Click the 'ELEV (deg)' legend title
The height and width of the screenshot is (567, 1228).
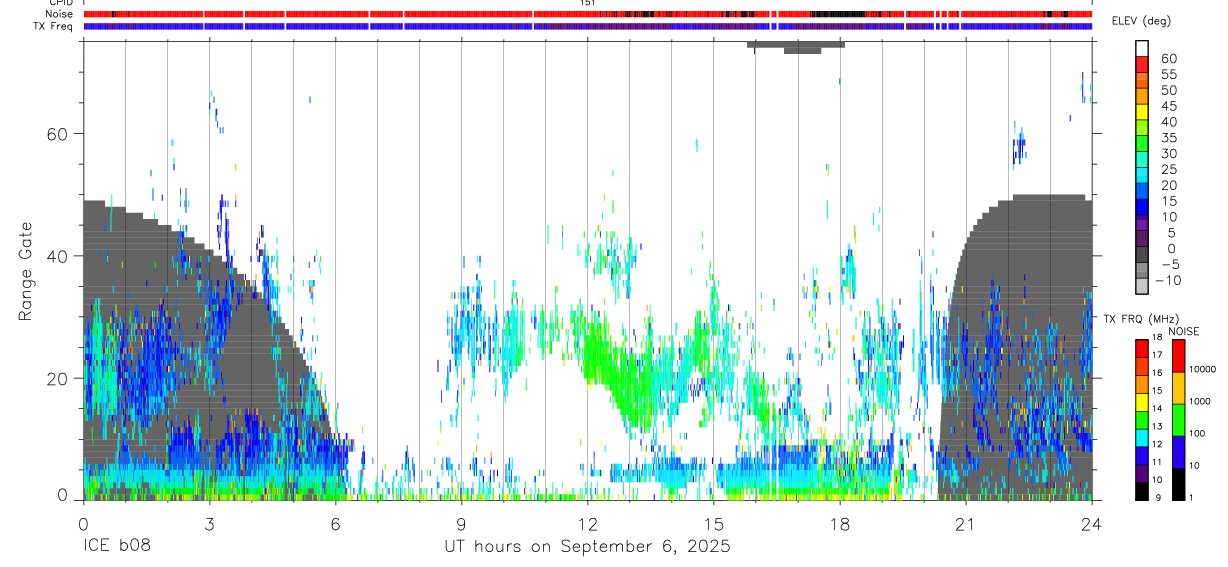(1141, 21)
